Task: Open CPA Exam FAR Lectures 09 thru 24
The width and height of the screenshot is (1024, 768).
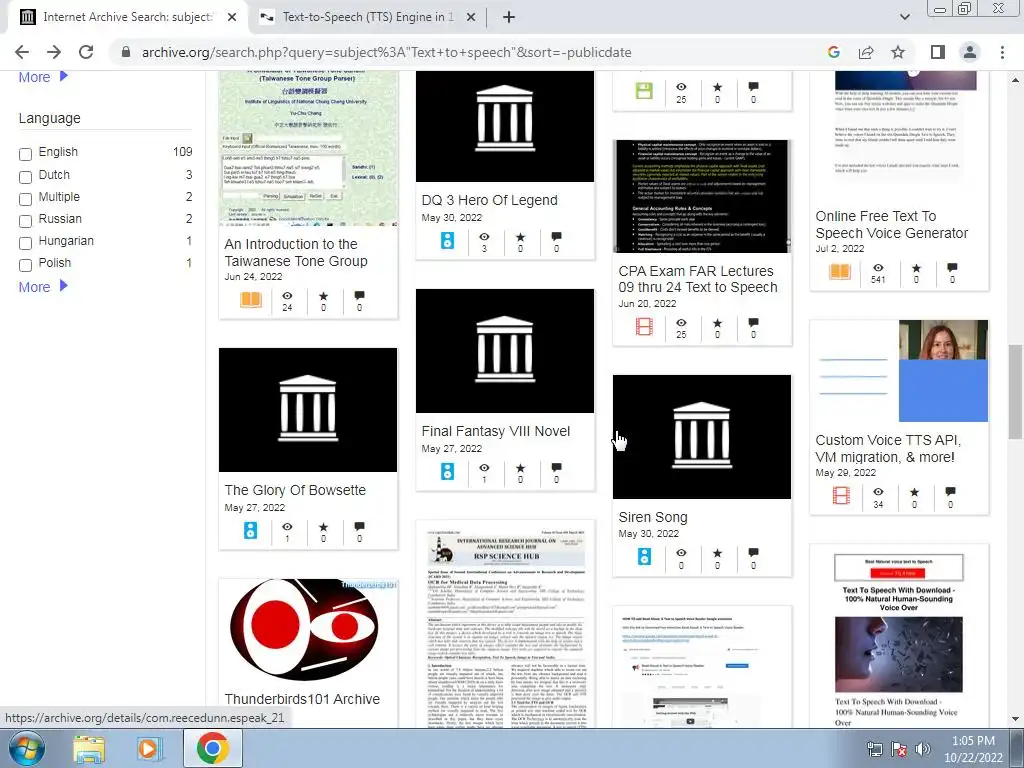Action: pyautogui.click(x=697, y=279)
